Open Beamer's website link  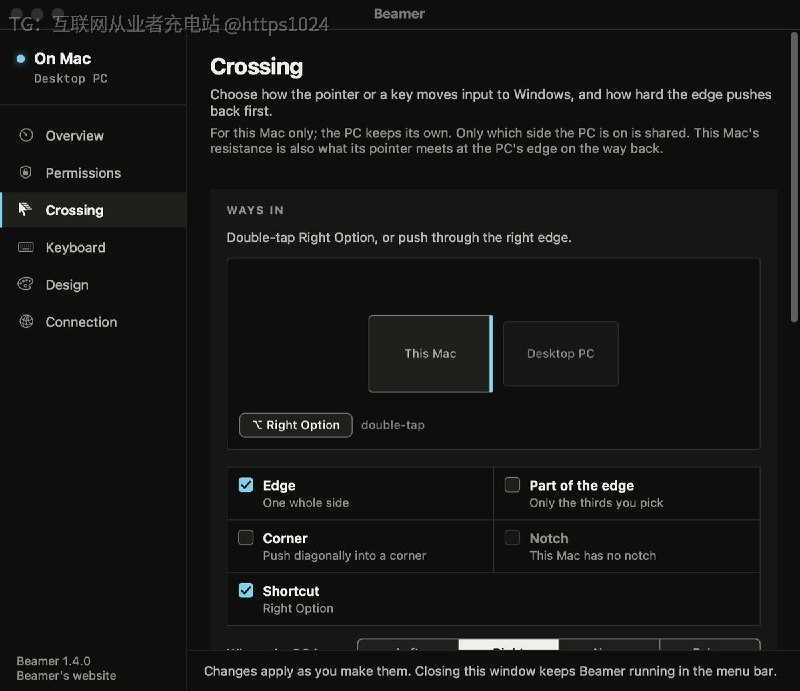[66, 676]
